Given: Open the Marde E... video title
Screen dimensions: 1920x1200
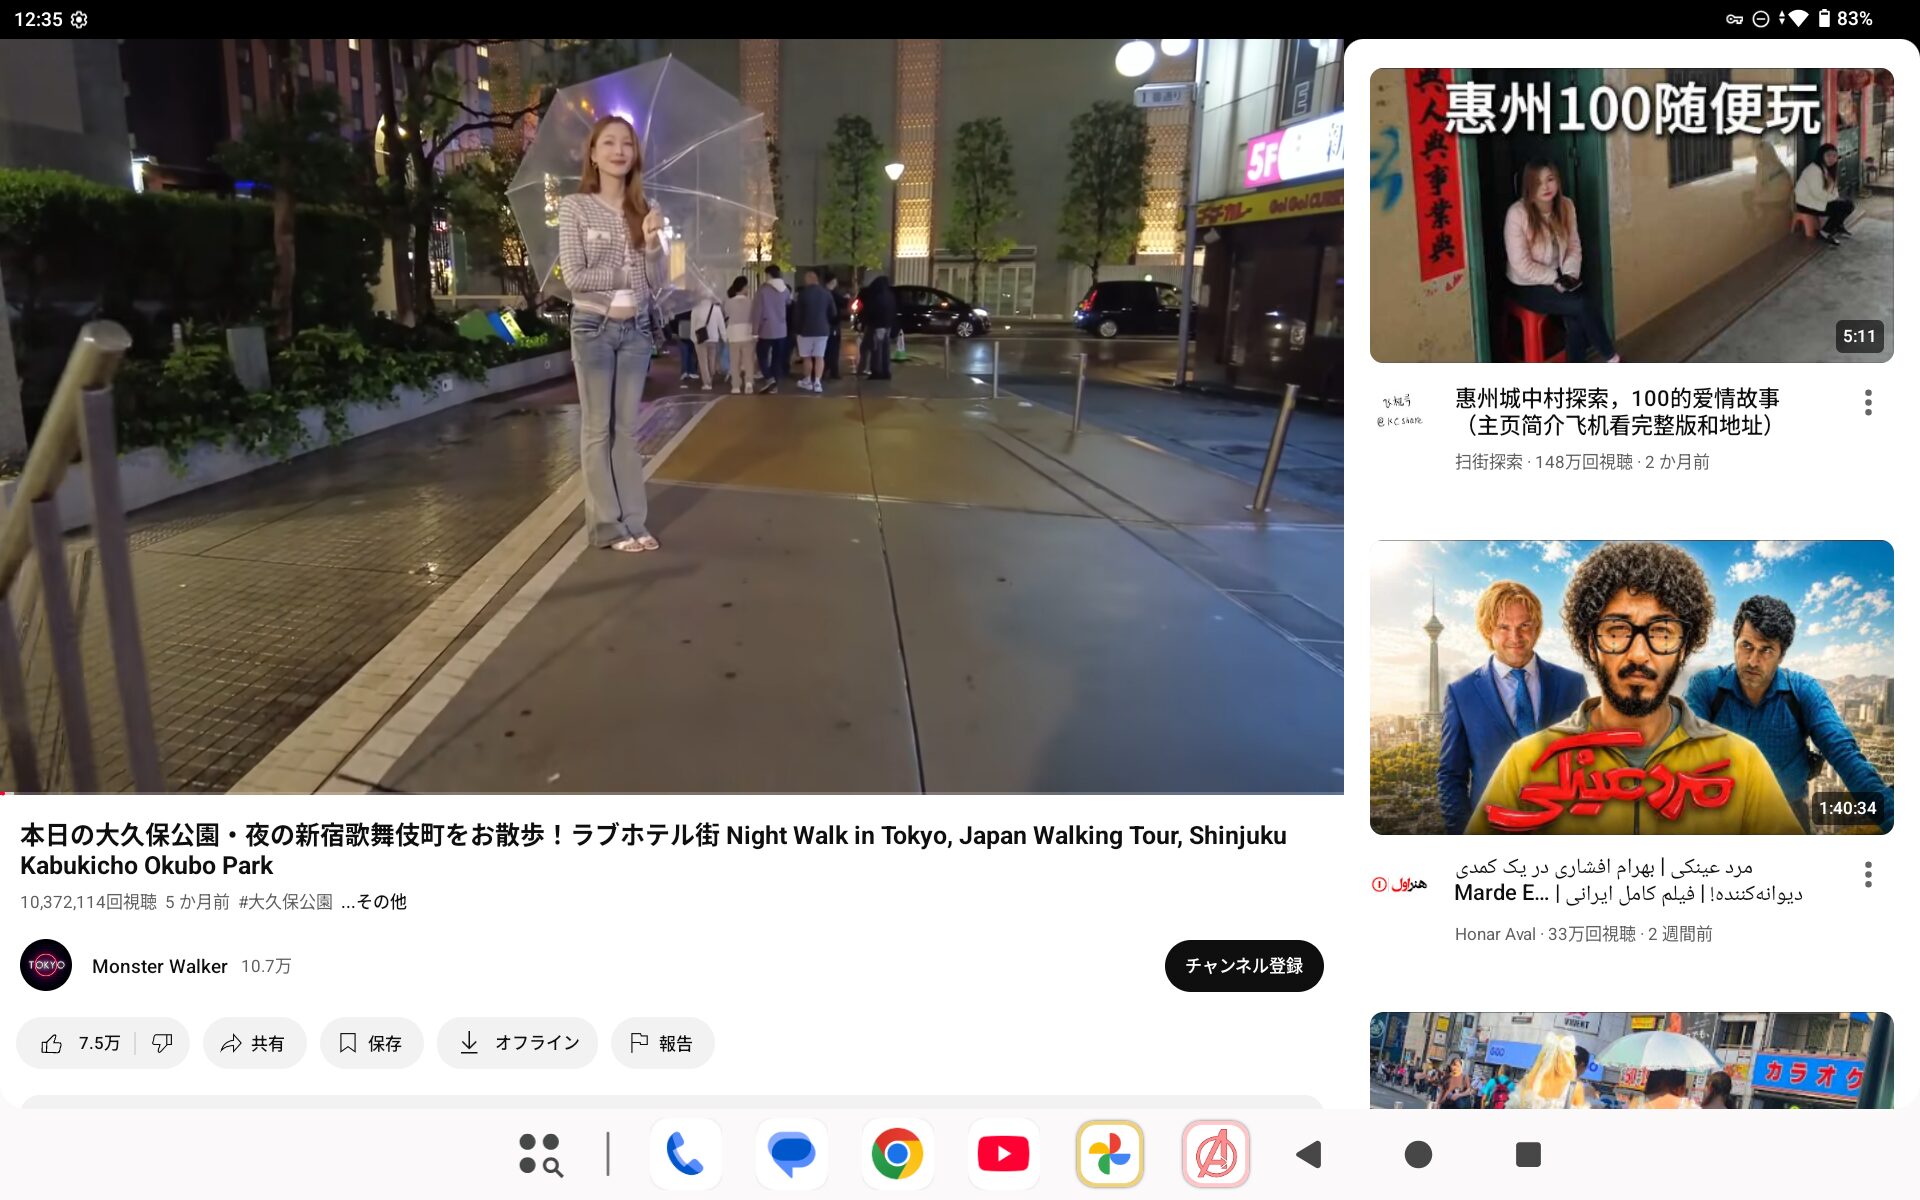Looking at the screenshot, I should (1629, 880).
